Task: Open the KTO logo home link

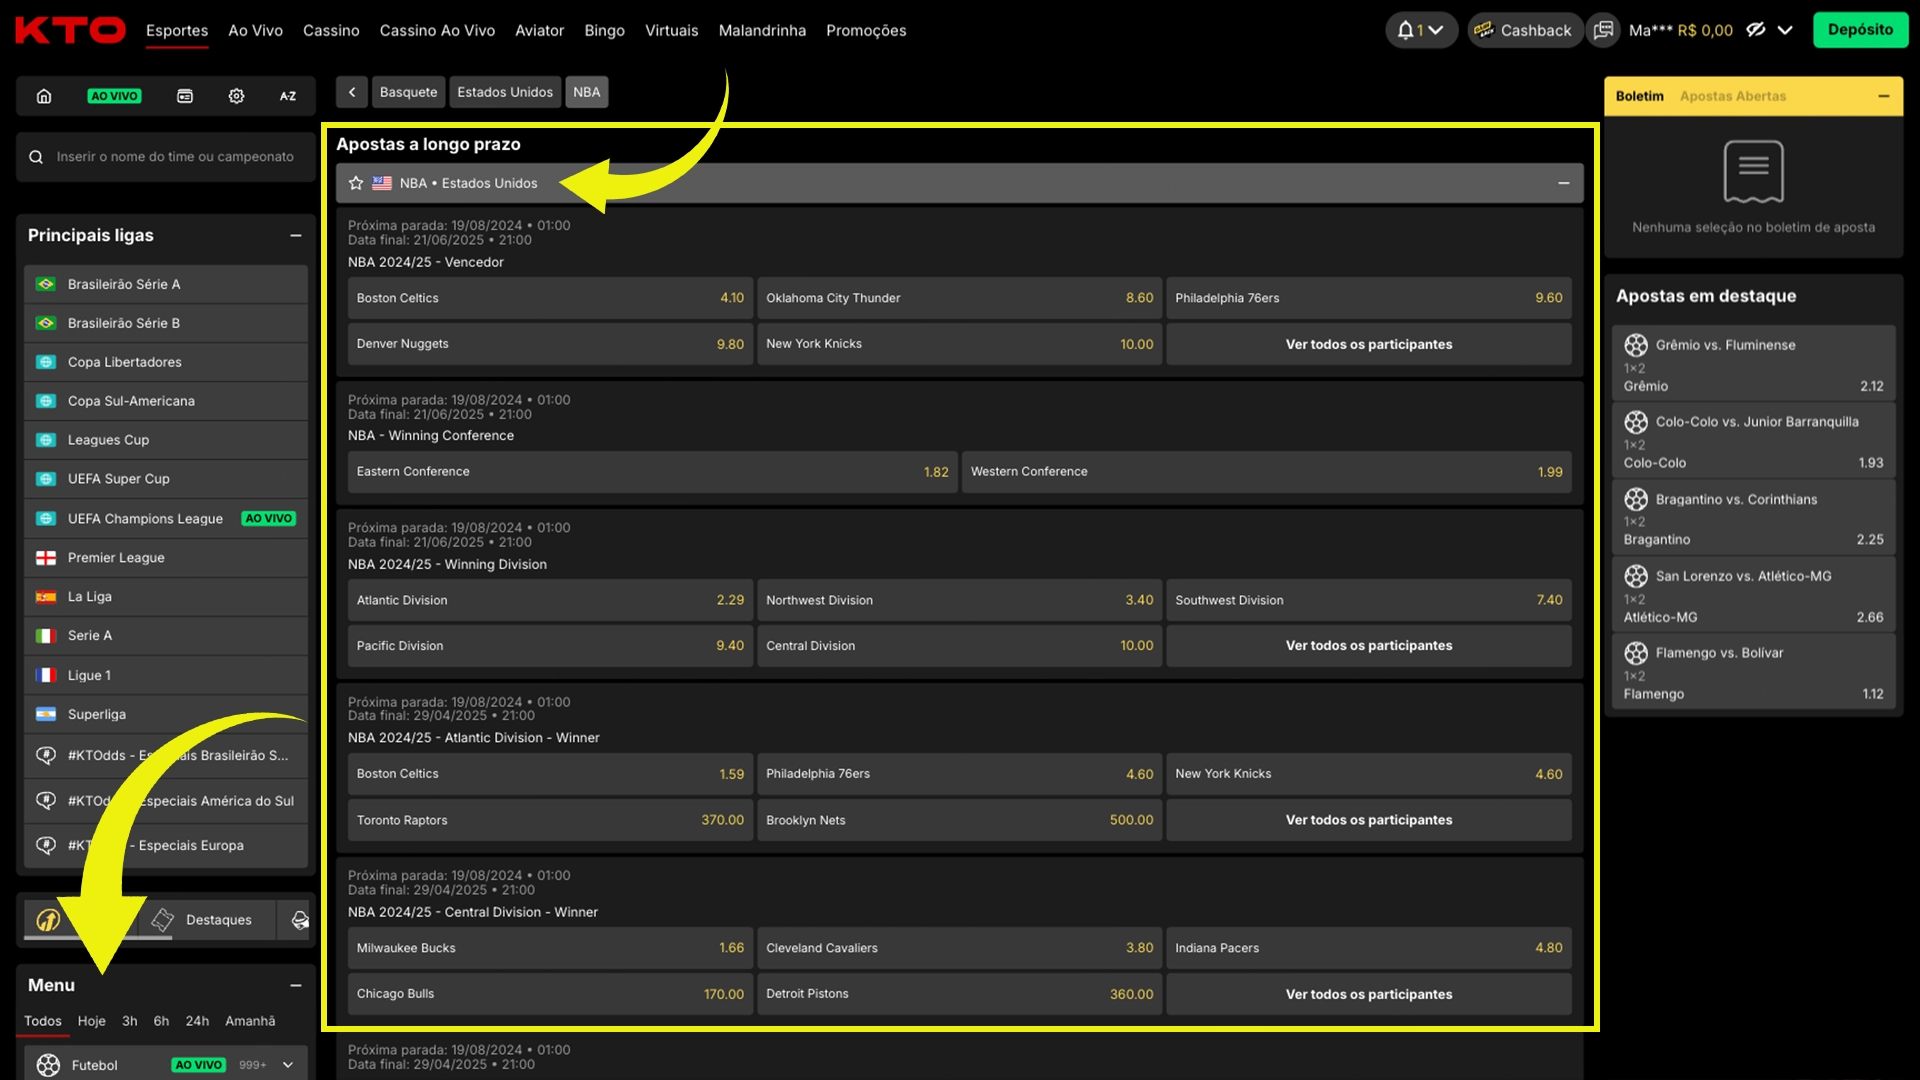Action: click(70, 30)
